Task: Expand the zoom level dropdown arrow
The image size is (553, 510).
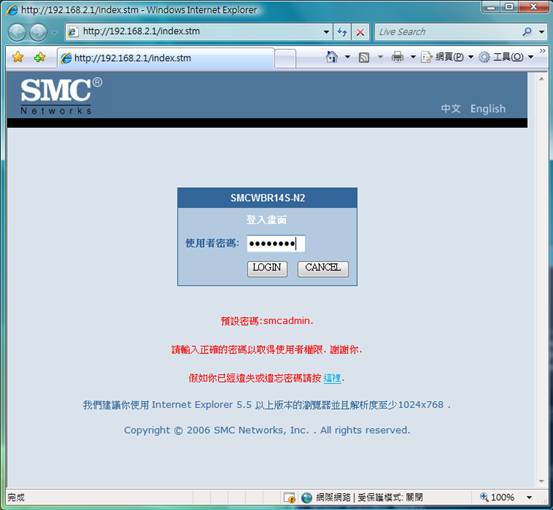Action: (x=529, y=498)
